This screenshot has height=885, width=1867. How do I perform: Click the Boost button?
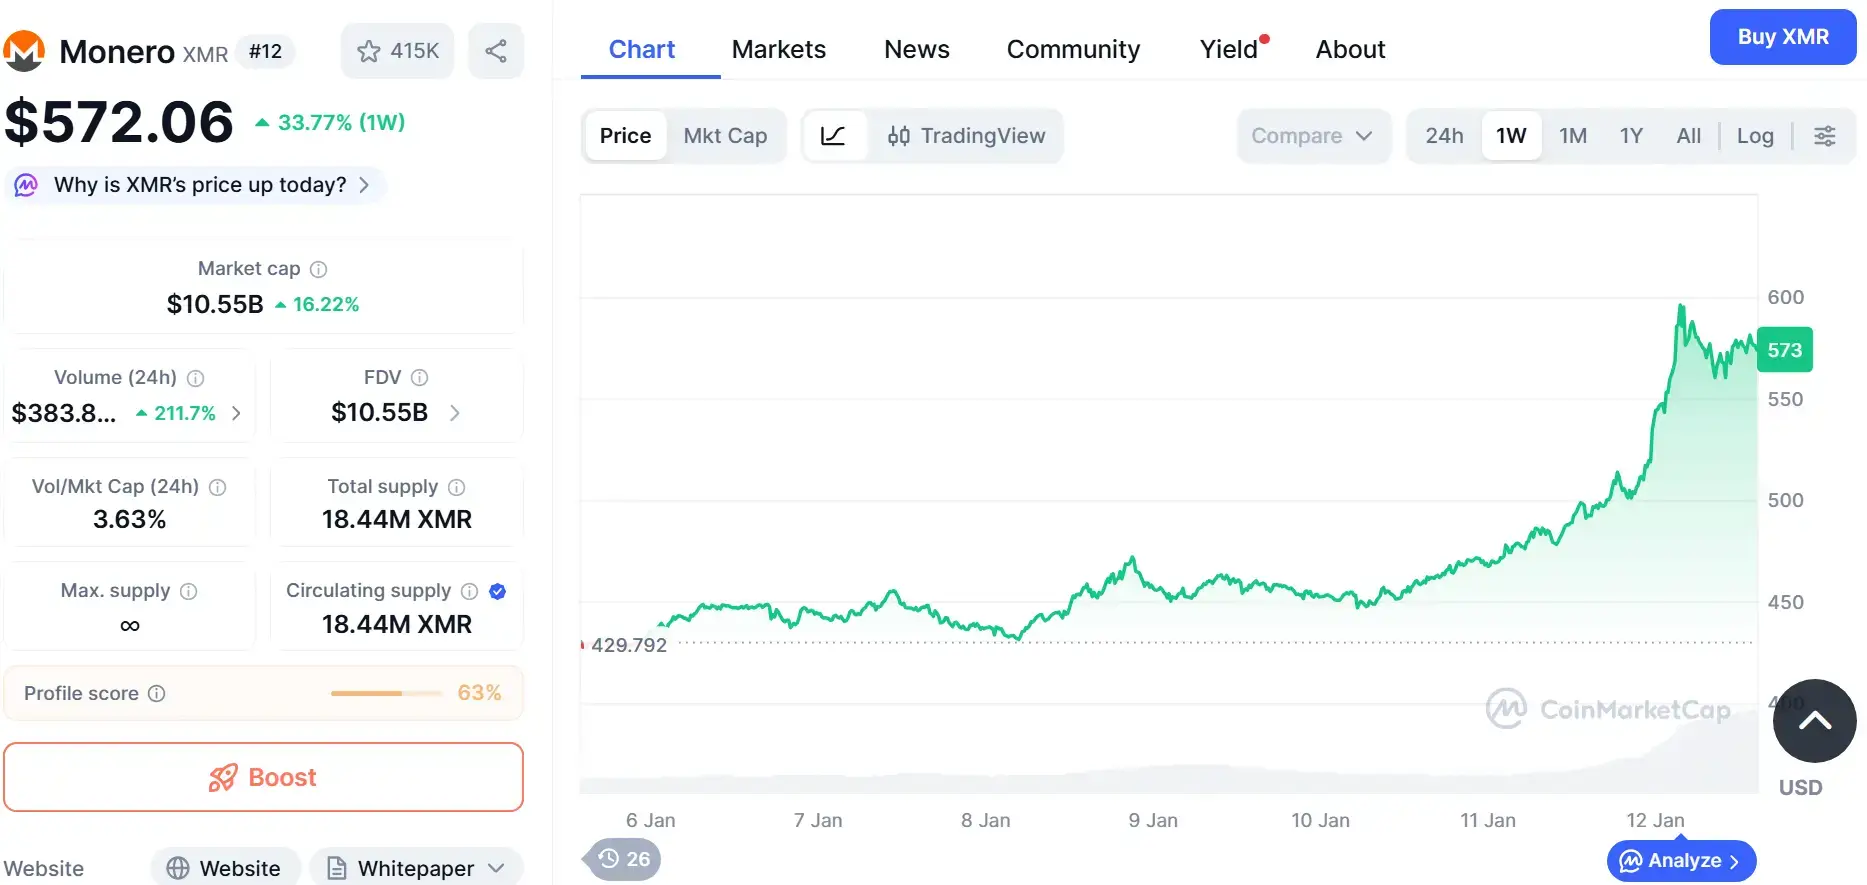tap(263, 777)
